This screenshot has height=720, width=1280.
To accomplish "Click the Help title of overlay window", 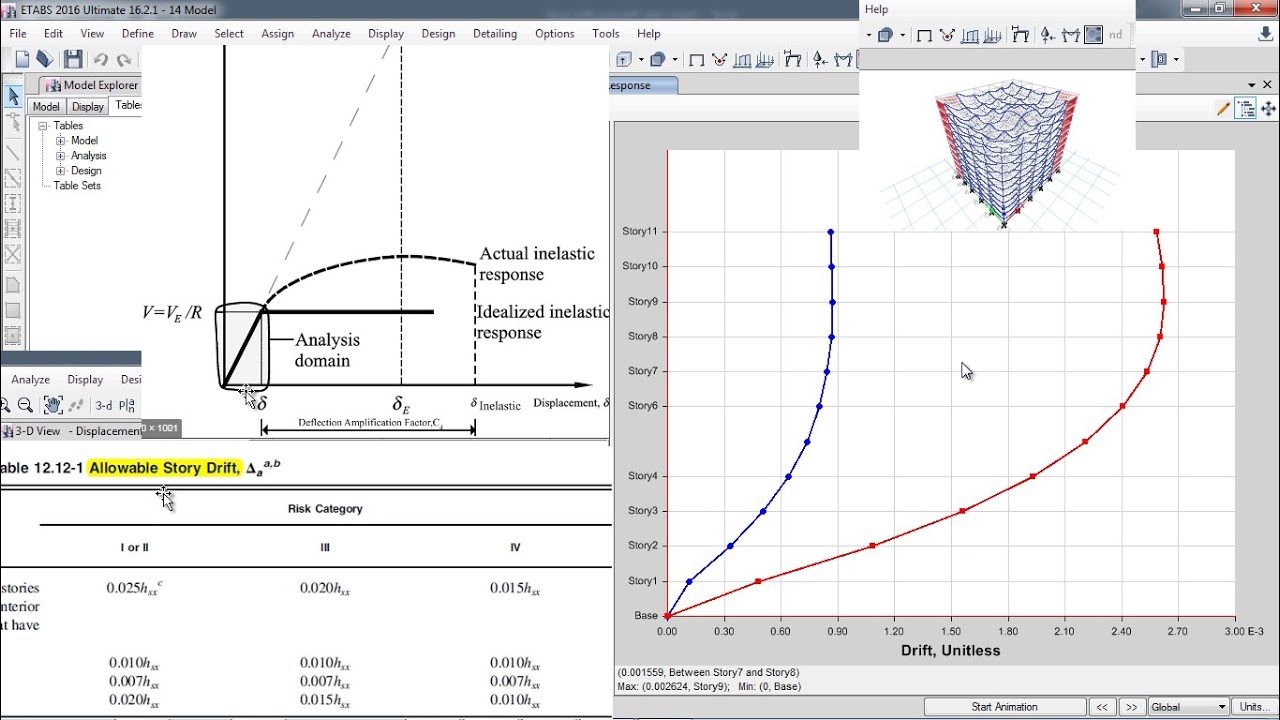I will (x=876, y=9).
